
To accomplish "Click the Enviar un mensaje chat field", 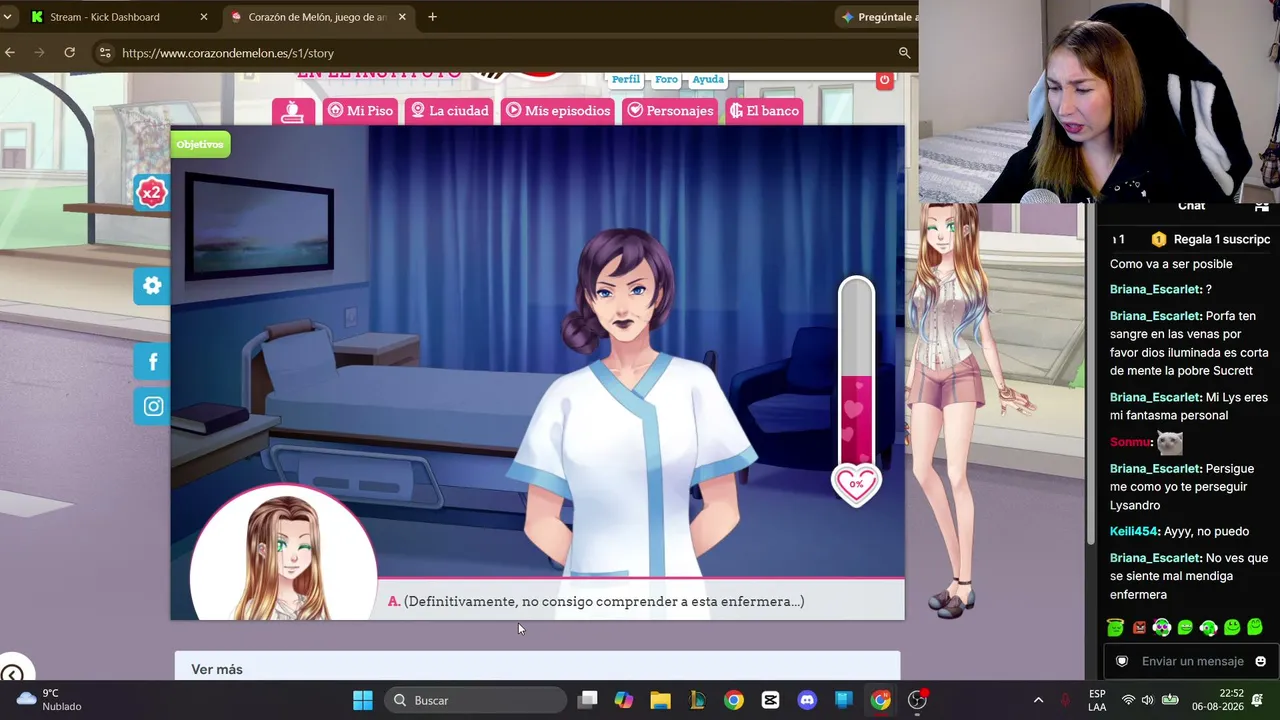I will (1192, 661).
